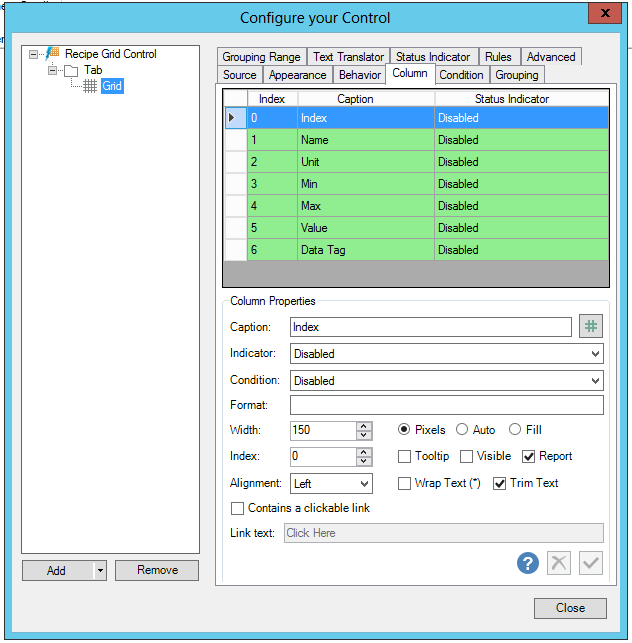Select the Recipe Grid Control root node

110,54
